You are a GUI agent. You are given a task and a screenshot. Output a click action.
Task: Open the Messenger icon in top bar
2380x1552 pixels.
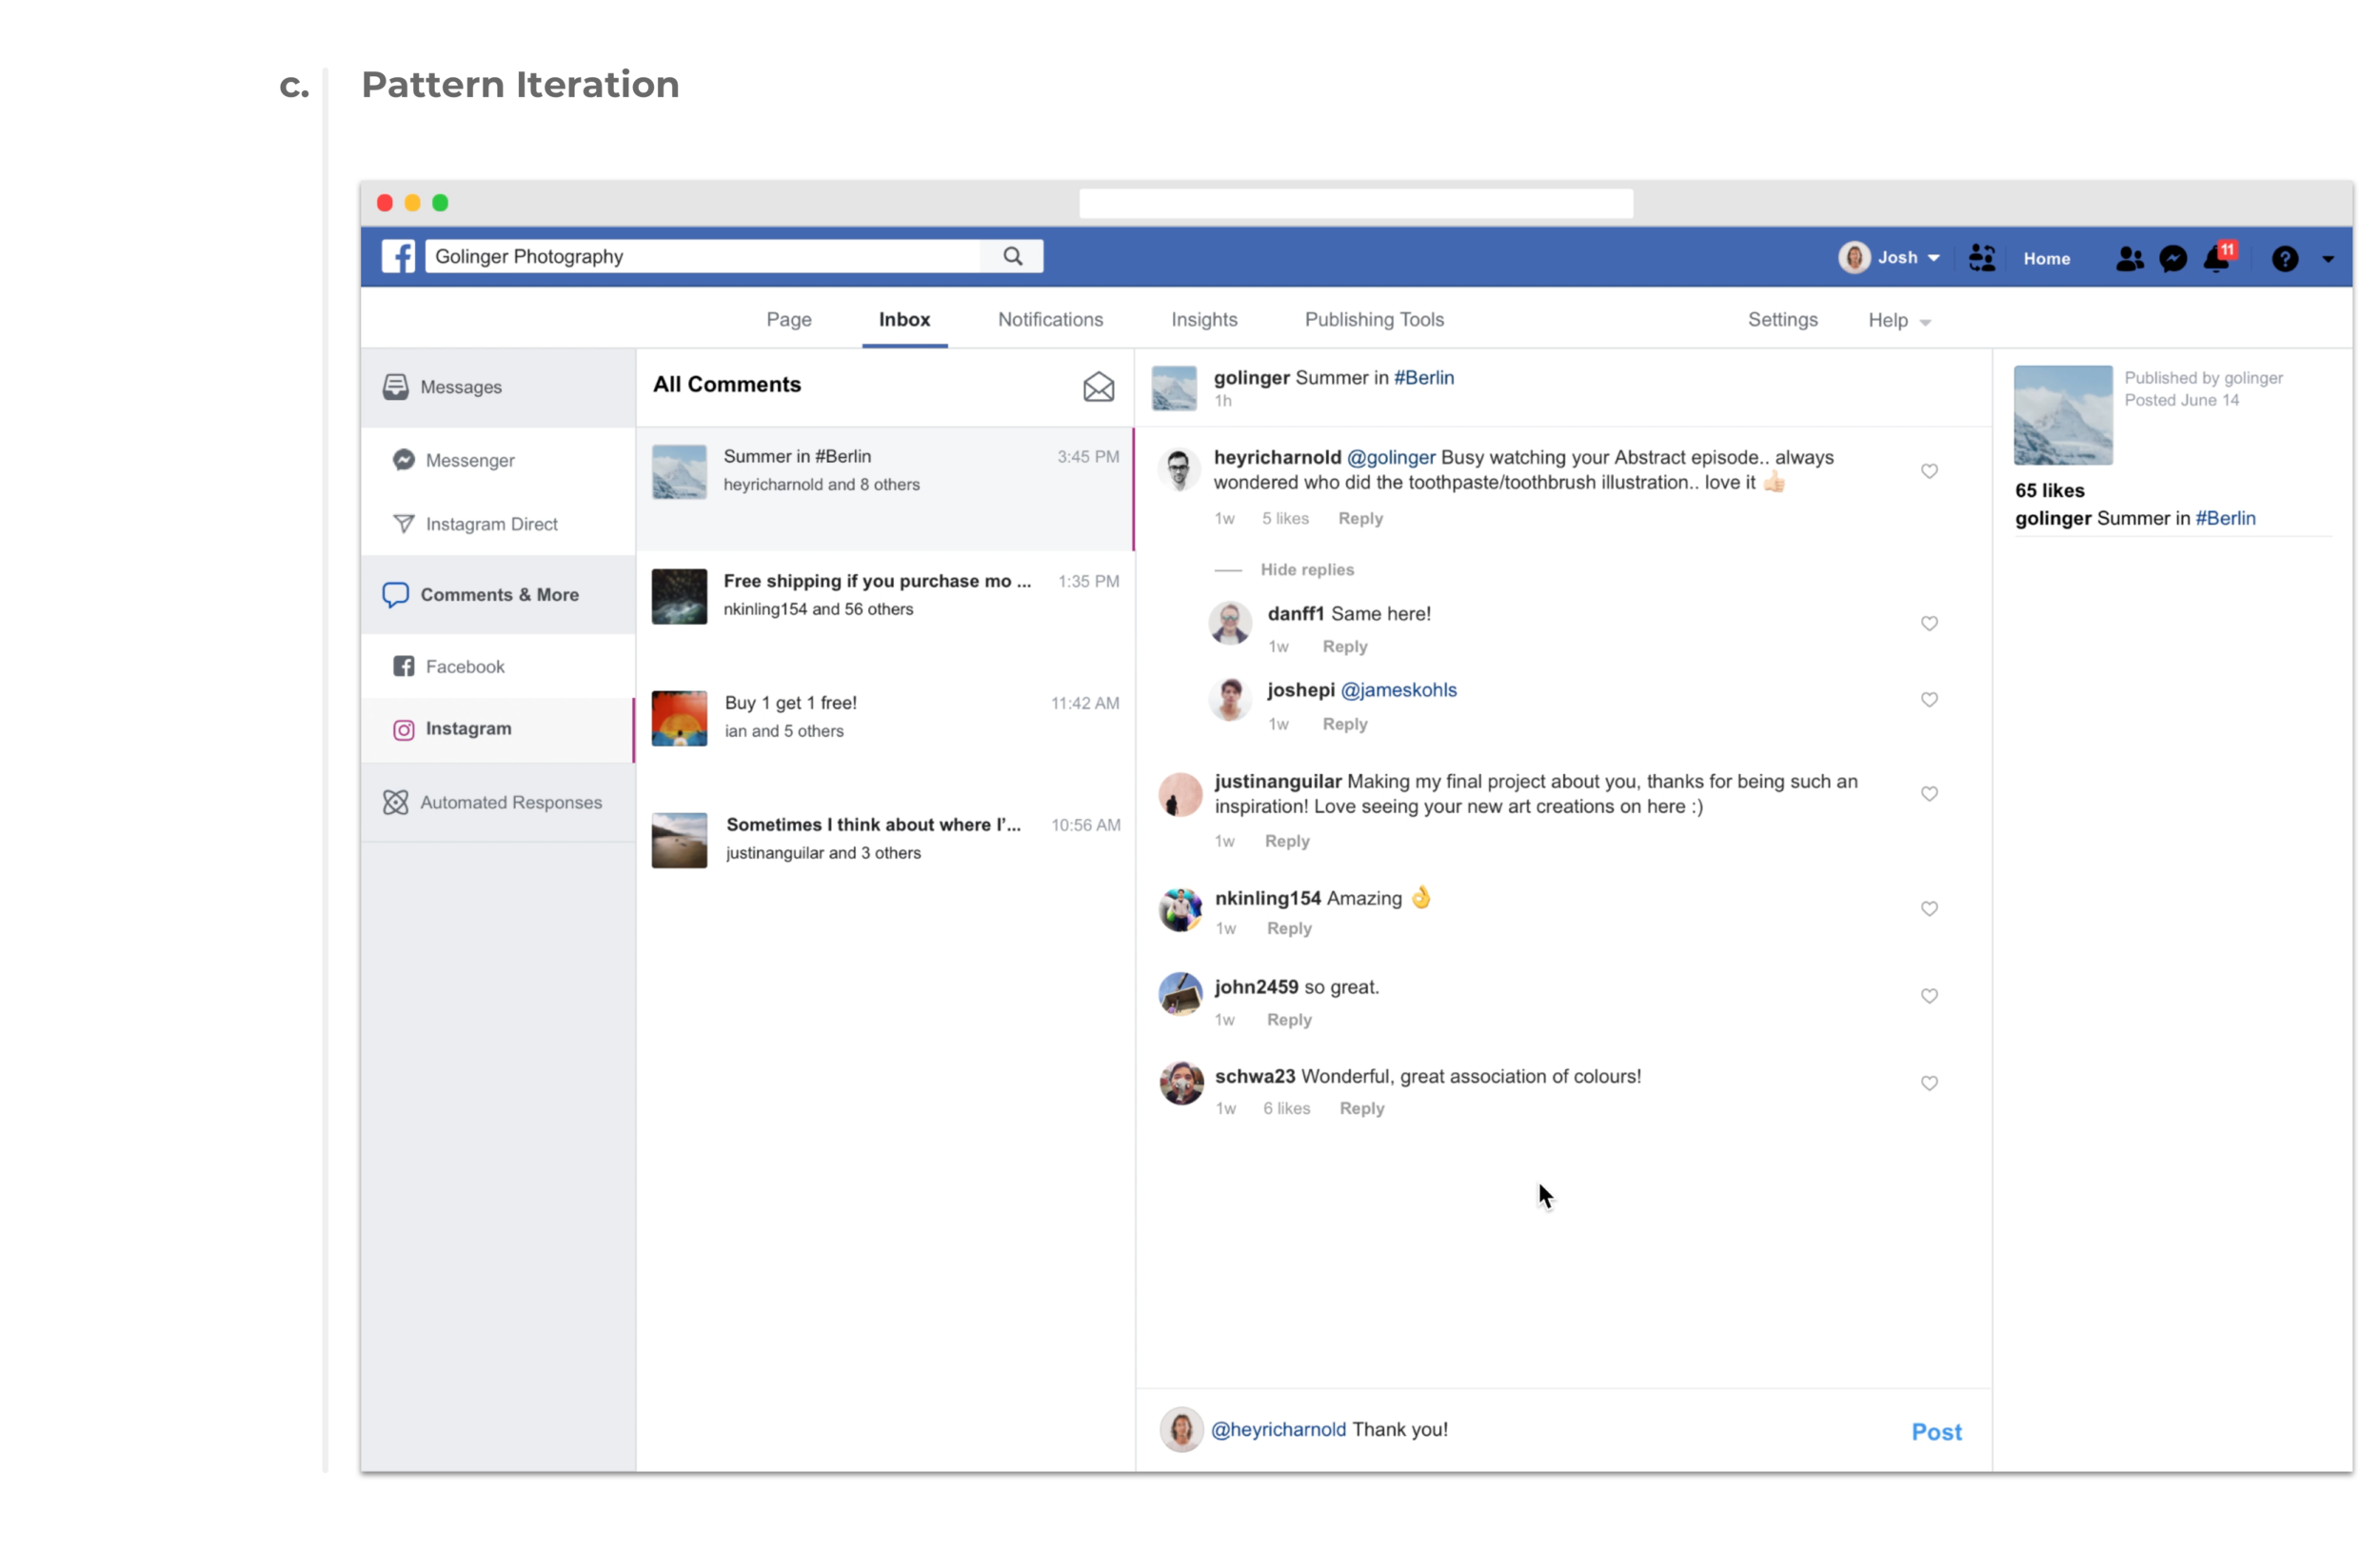pos(2172,259)
